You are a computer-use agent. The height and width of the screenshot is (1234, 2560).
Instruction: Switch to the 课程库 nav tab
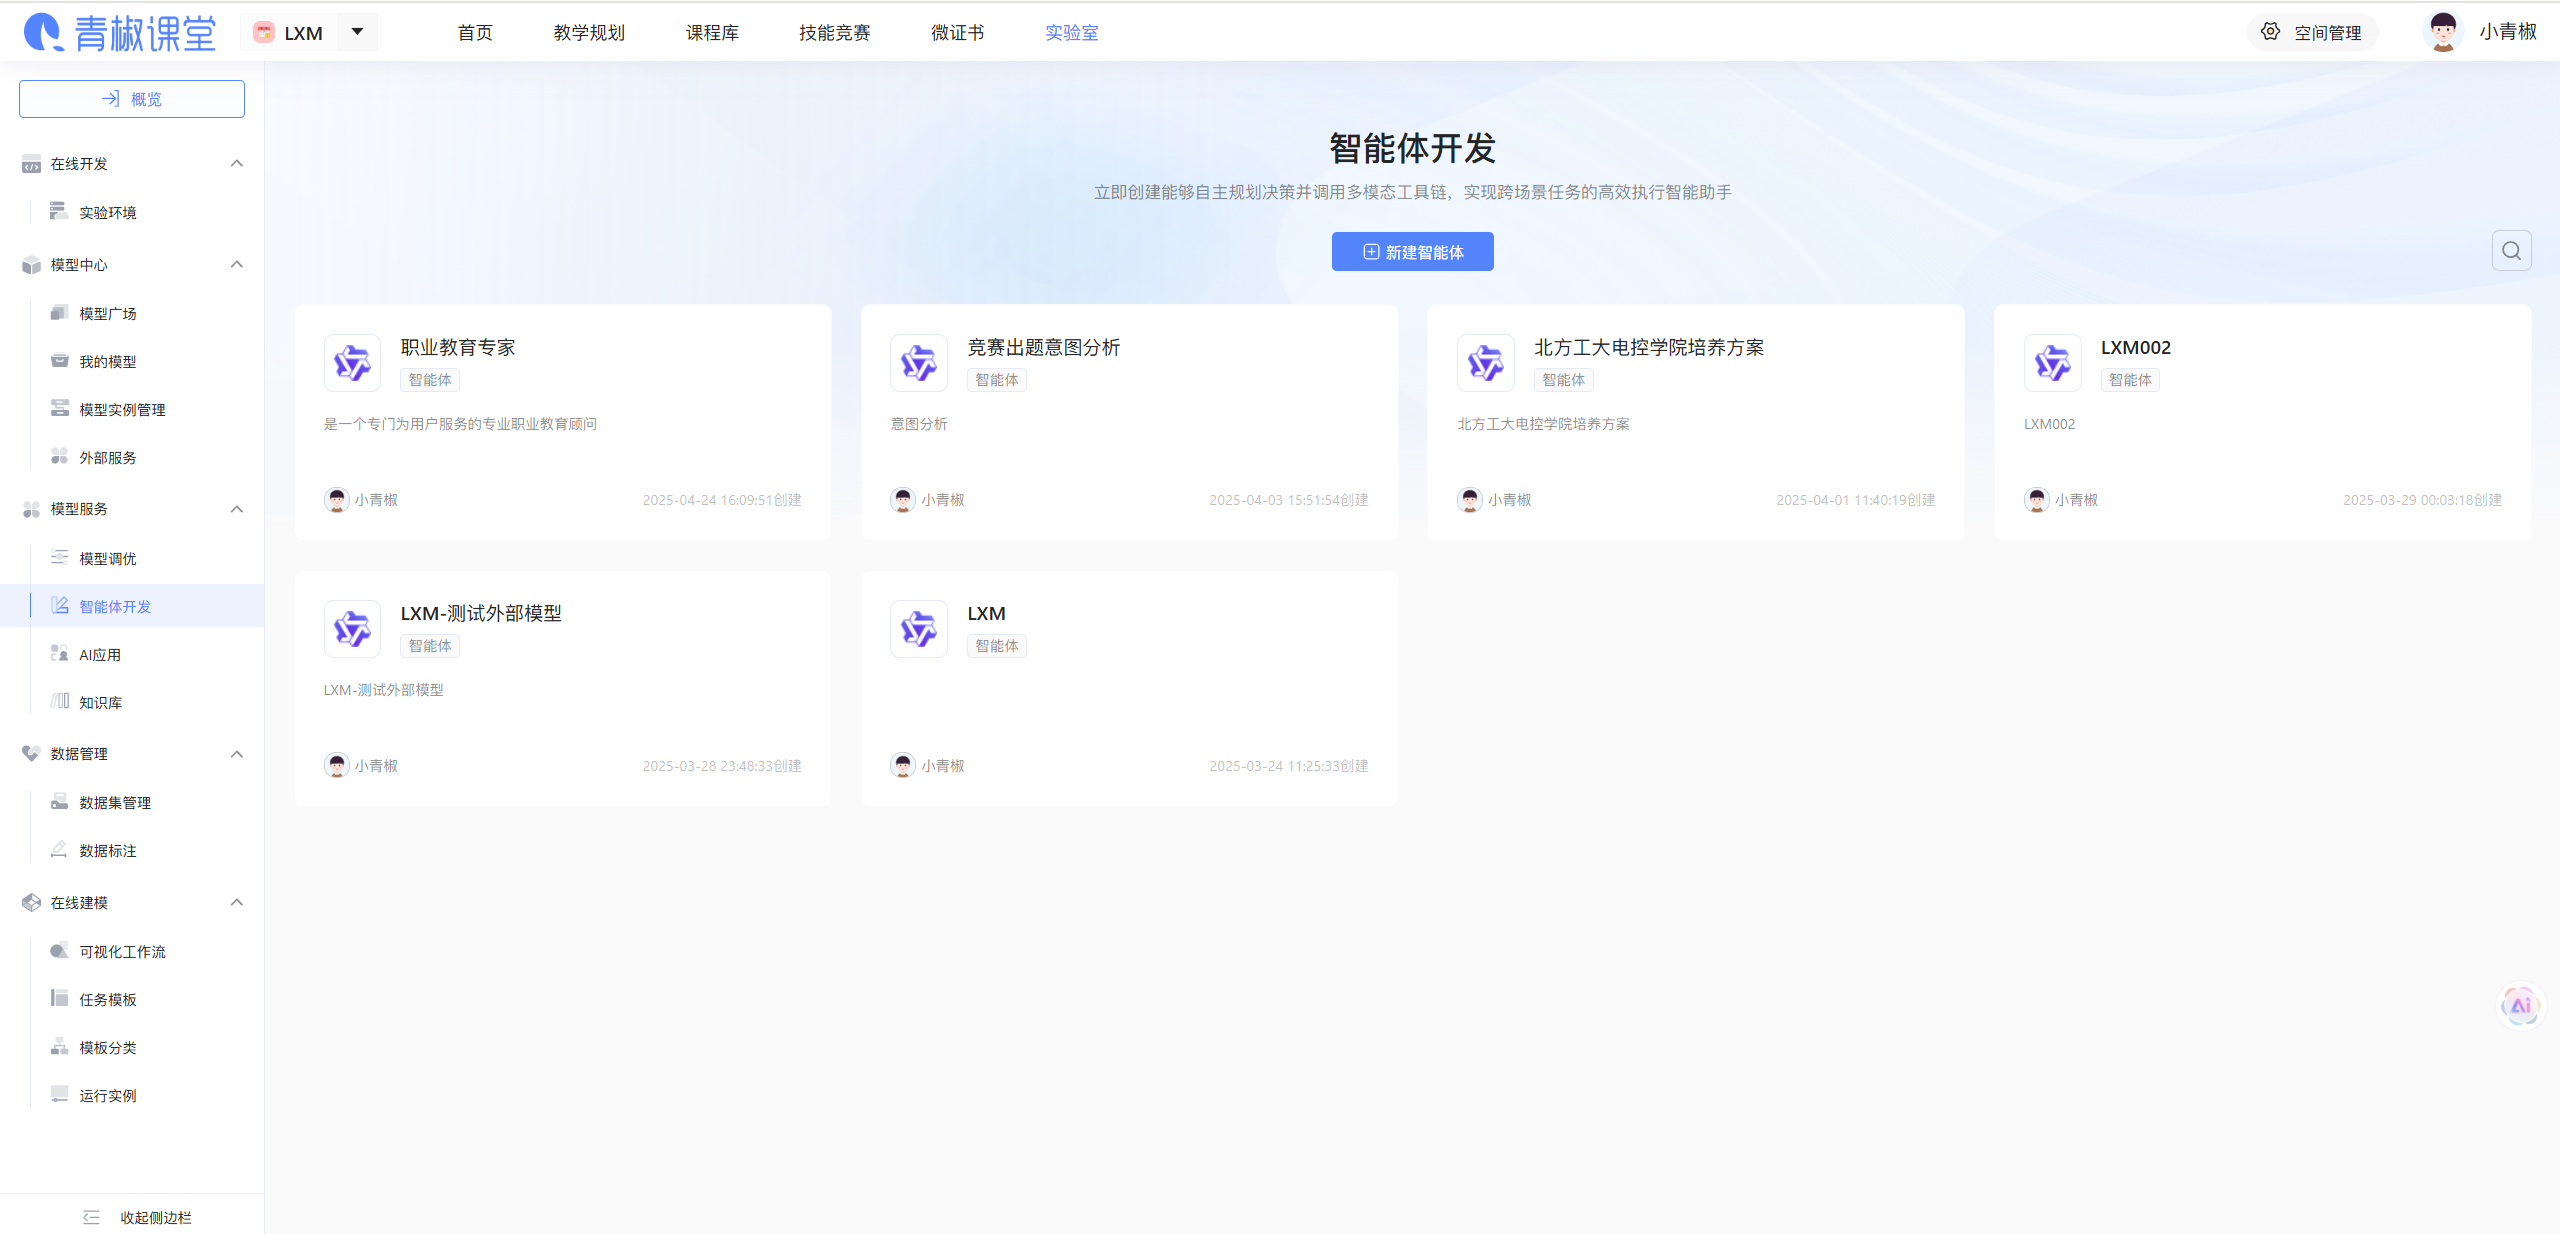point(712,33)
